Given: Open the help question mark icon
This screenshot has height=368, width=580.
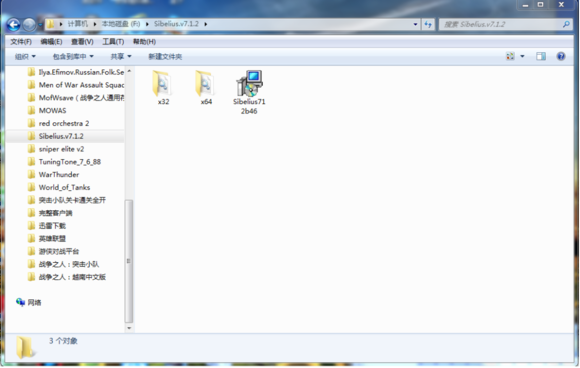Looking at the screenshot, I should click(561, 56).
